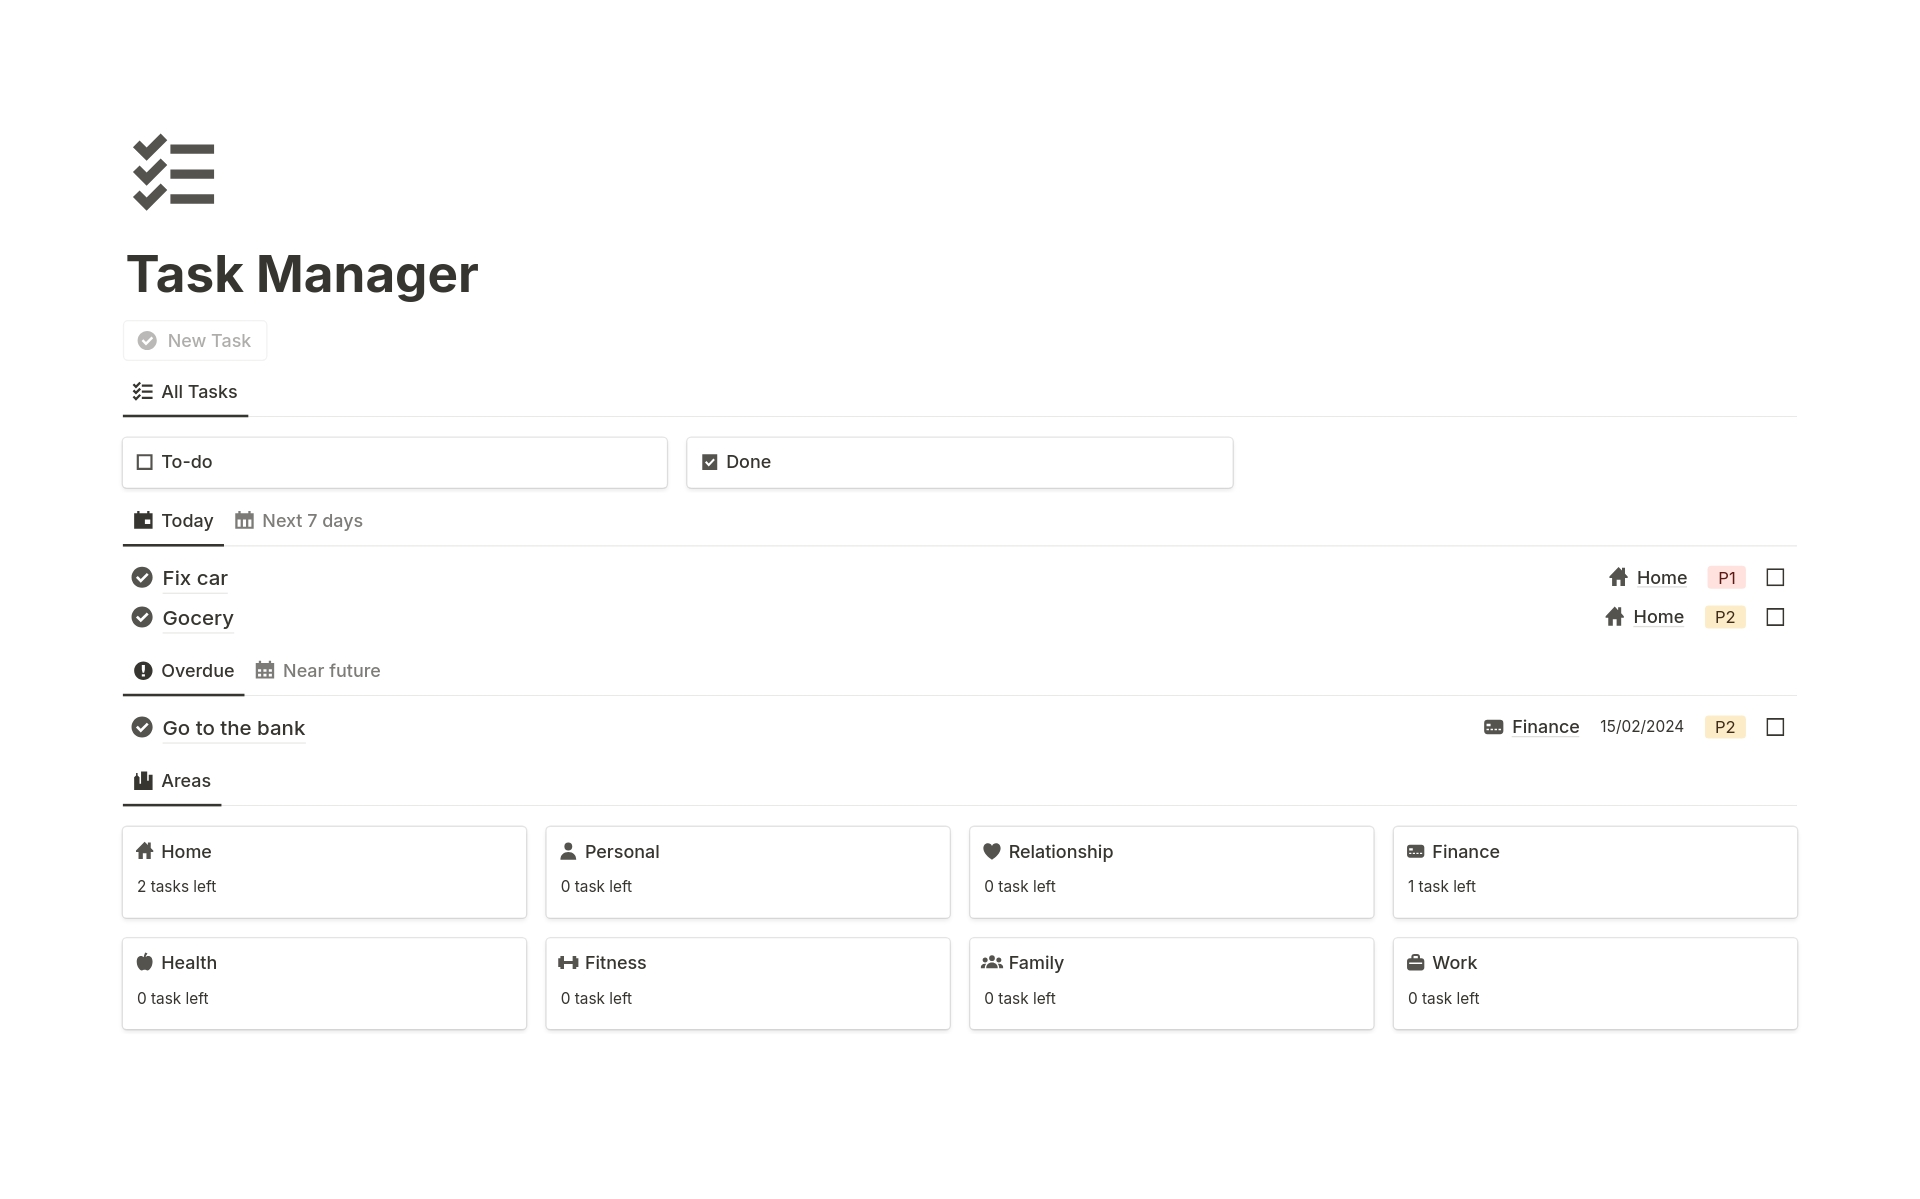Click the P2 priority tag on Go to the bank
The height and width of the screenshot is (1199, 1920).
[1725, 727]
